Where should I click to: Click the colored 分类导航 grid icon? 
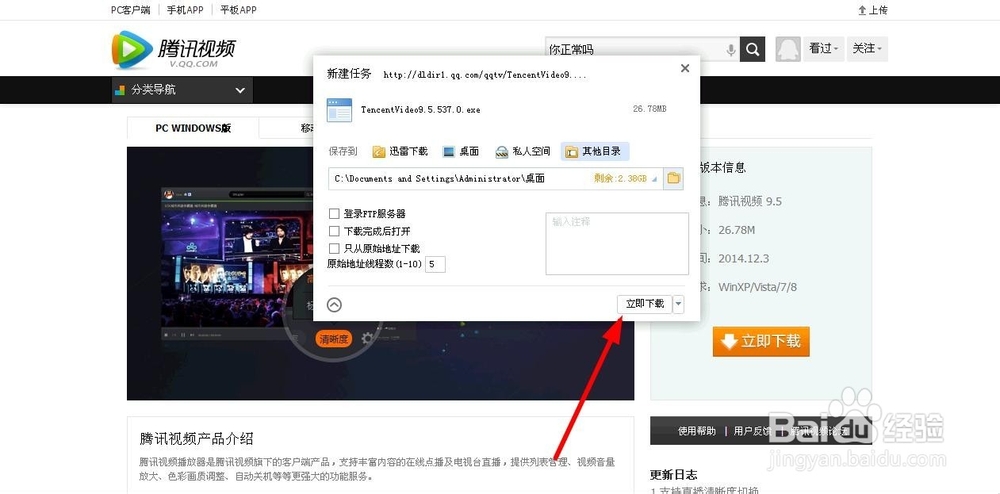(119, 91)
